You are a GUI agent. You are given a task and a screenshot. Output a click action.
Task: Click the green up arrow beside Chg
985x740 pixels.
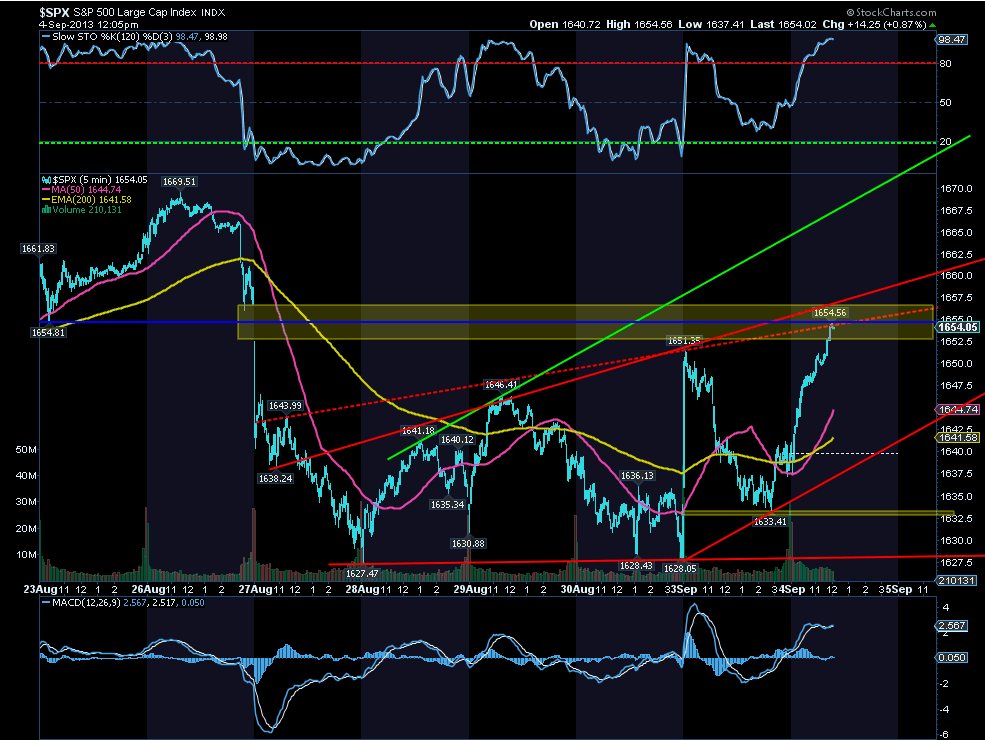pos(932,25)
